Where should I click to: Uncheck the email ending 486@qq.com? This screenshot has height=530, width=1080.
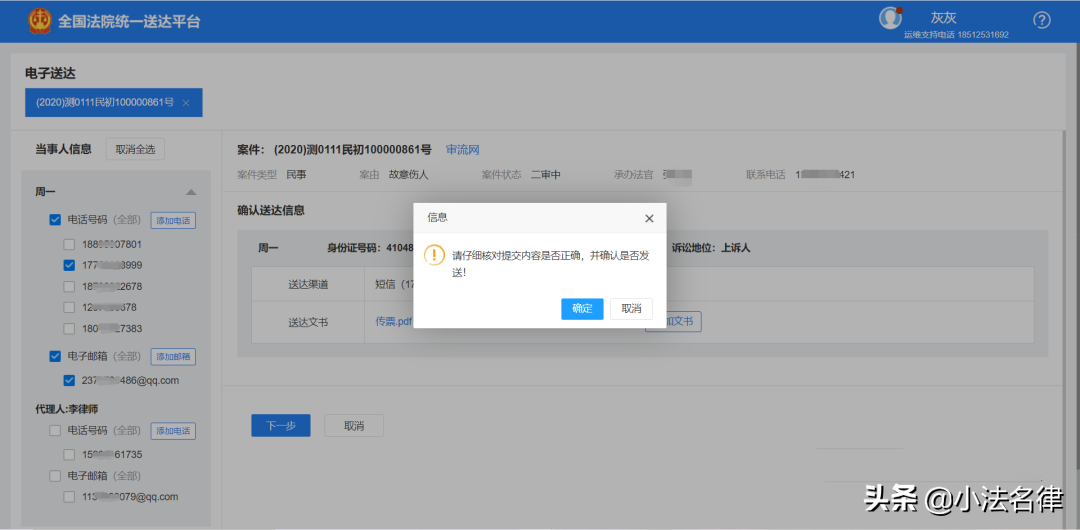tap(70, 380)
